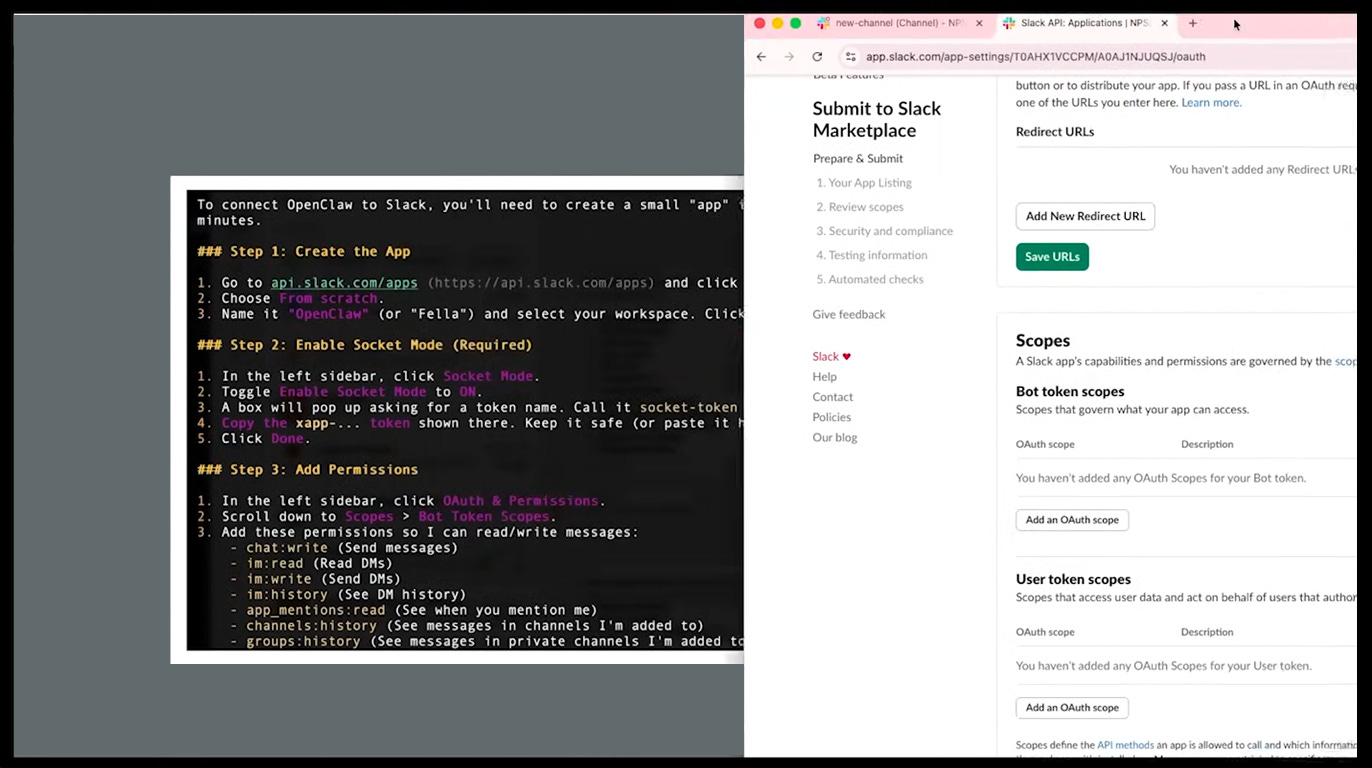Open Review scopes step
Viewport: 1372px width, 768px height.
(859, 207)
